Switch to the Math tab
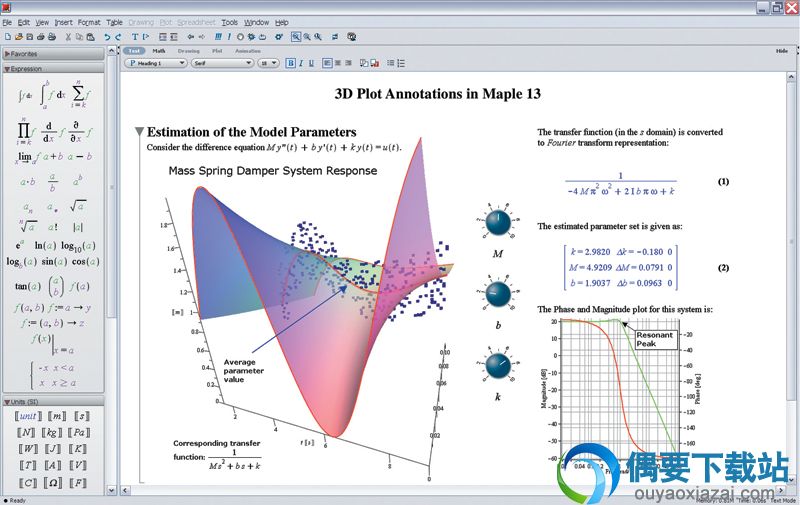 pos(159,51)
